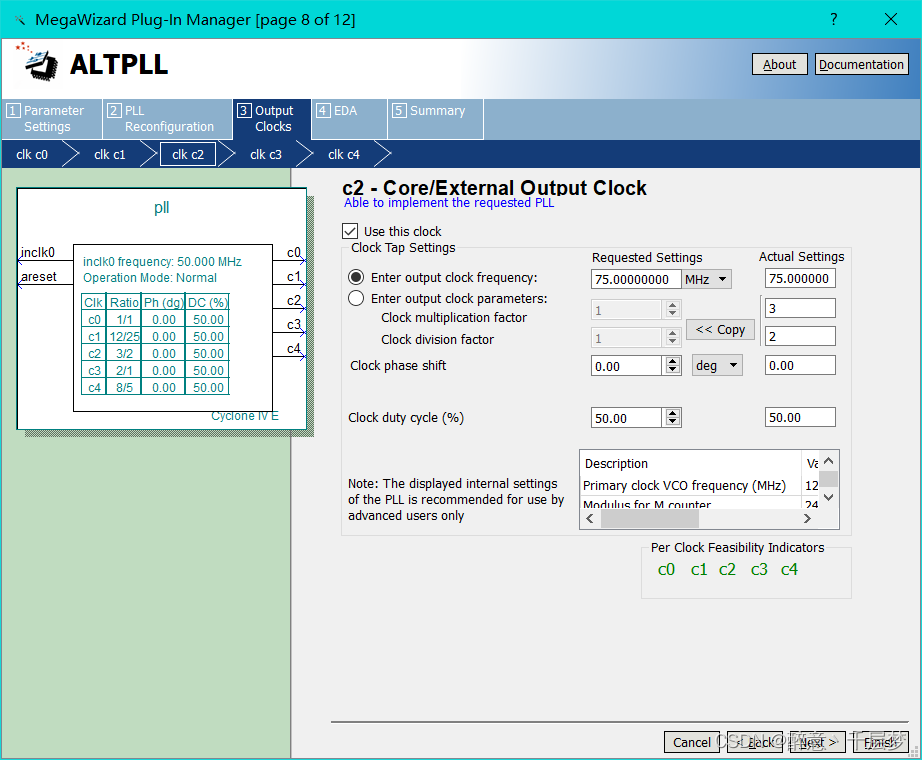Go to the clk c4 page

coord(344,155)
